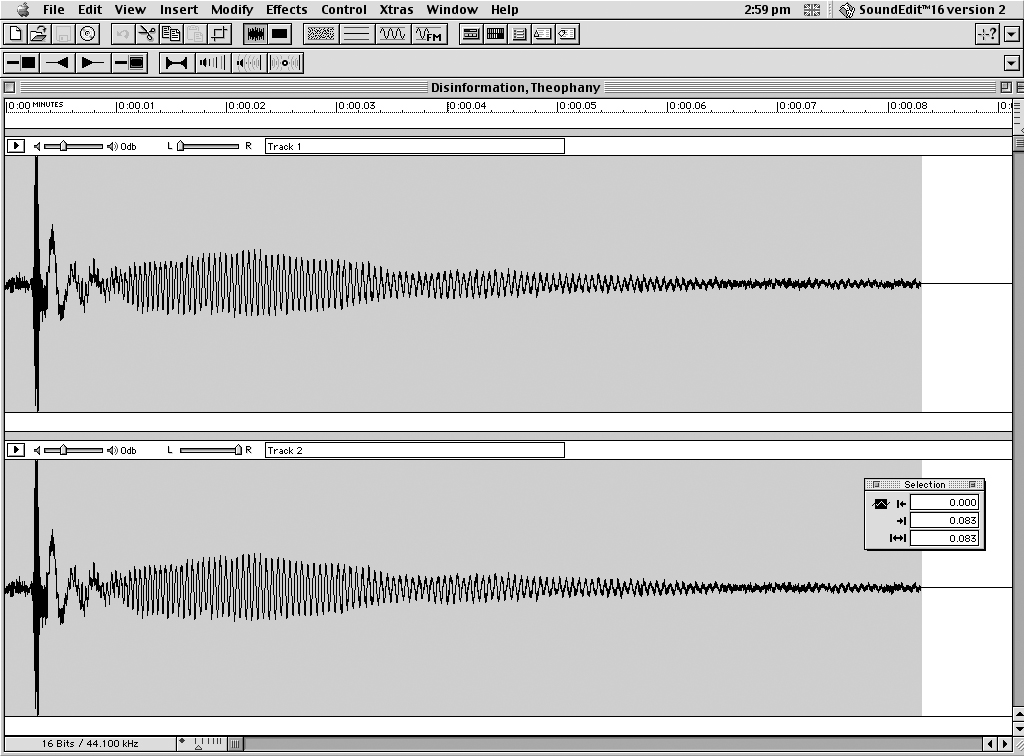Expand the top toolbar dropdown arrow
The image size is (1024, 756).
coord(1010,34)
